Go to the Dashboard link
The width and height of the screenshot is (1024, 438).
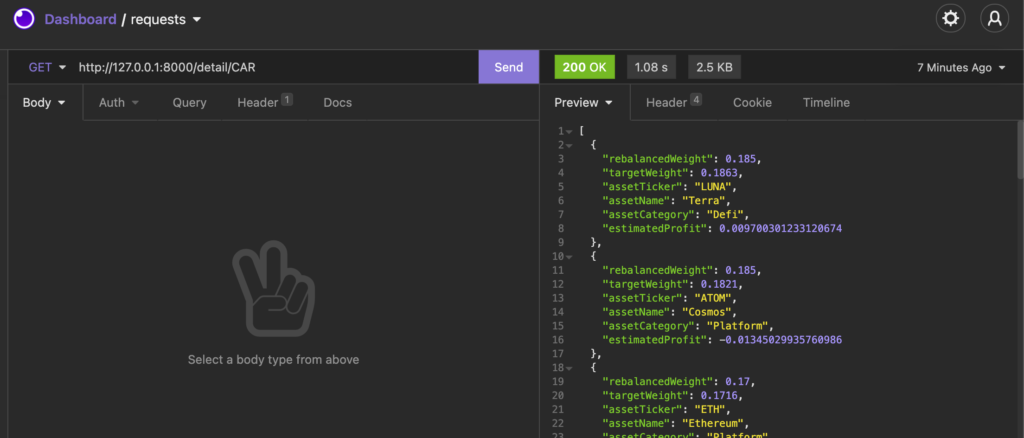80,19
